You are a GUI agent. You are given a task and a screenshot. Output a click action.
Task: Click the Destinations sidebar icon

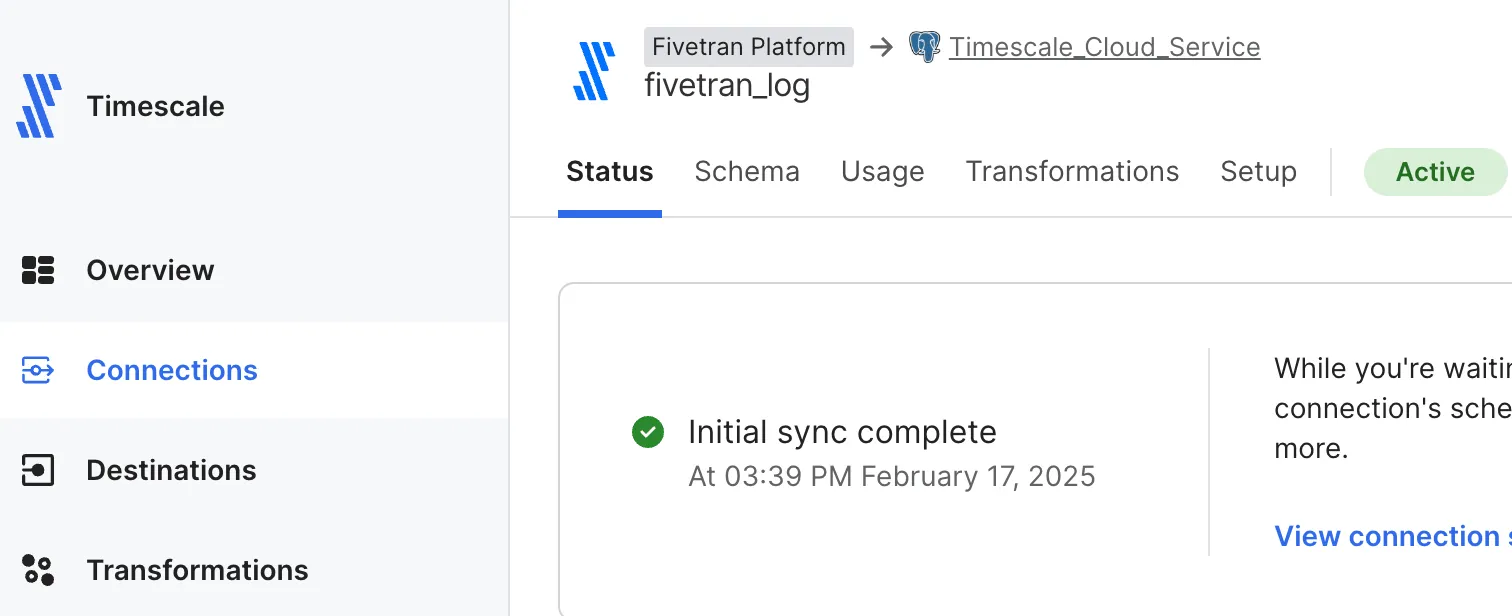pos(38,470)
